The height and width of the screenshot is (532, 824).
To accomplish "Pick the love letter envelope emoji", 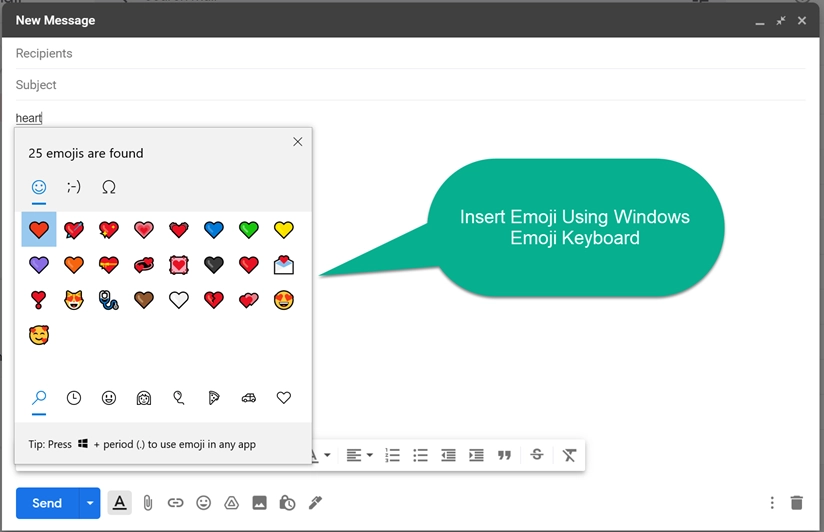I will click(x=284, y=264).
